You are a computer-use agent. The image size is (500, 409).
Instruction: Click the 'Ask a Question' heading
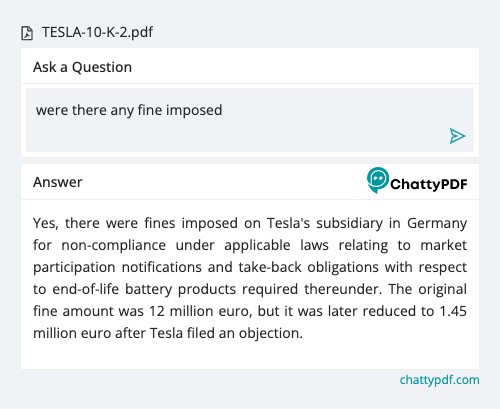(82, 67)
